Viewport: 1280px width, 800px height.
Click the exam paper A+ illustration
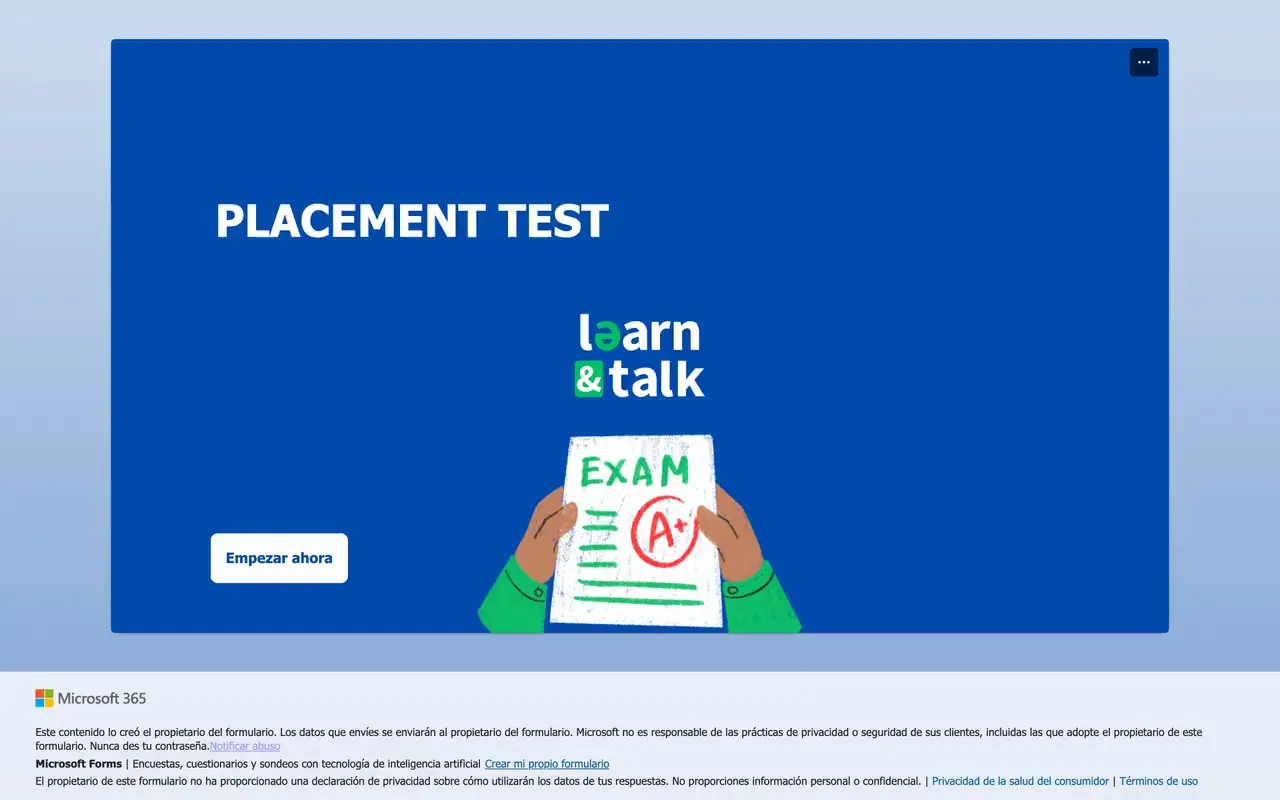click(640, 532)
